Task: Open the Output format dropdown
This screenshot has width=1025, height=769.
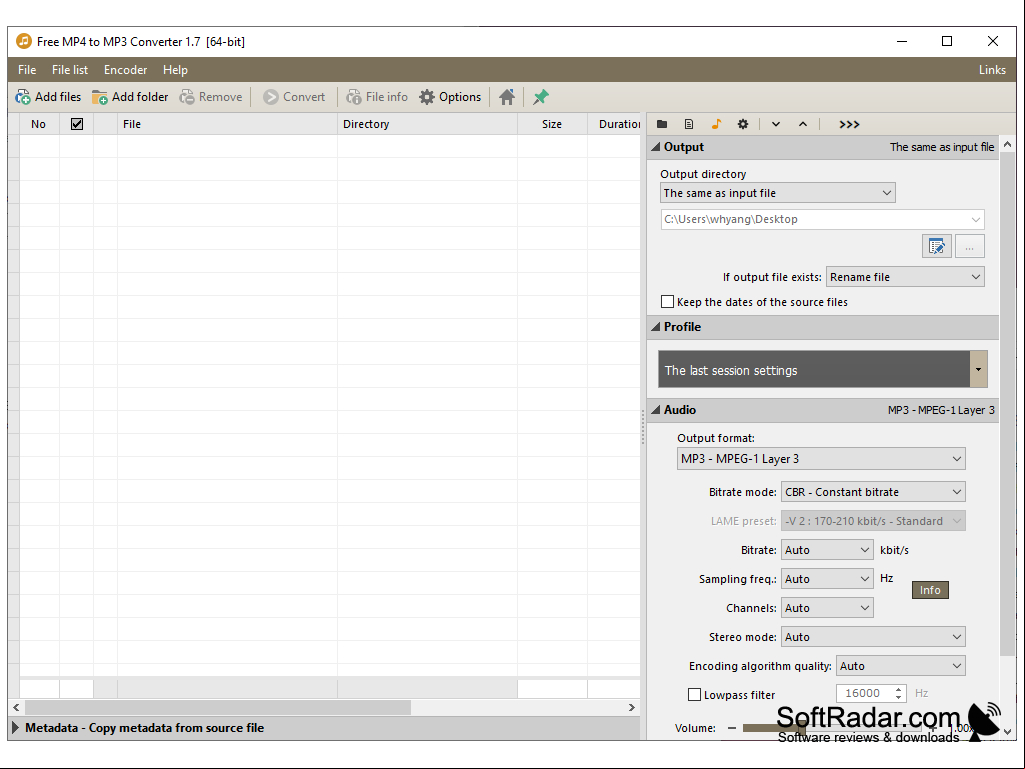Action: tap(821, 458)
